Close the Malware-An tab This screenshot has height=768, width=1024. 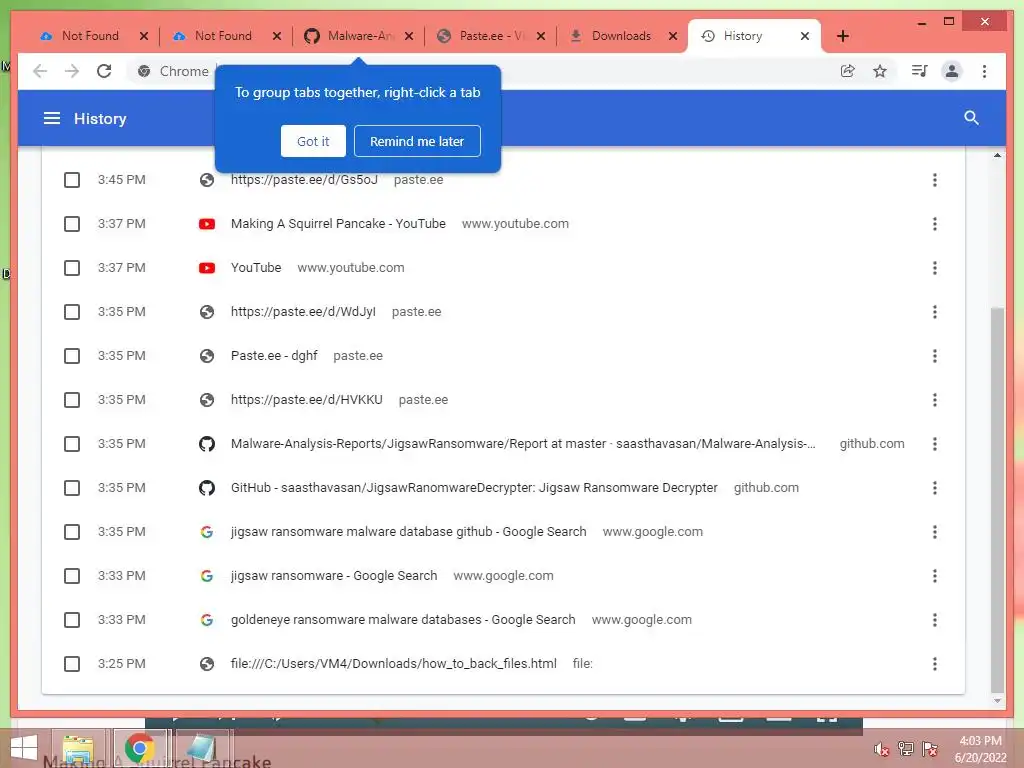tap(409, 36)
